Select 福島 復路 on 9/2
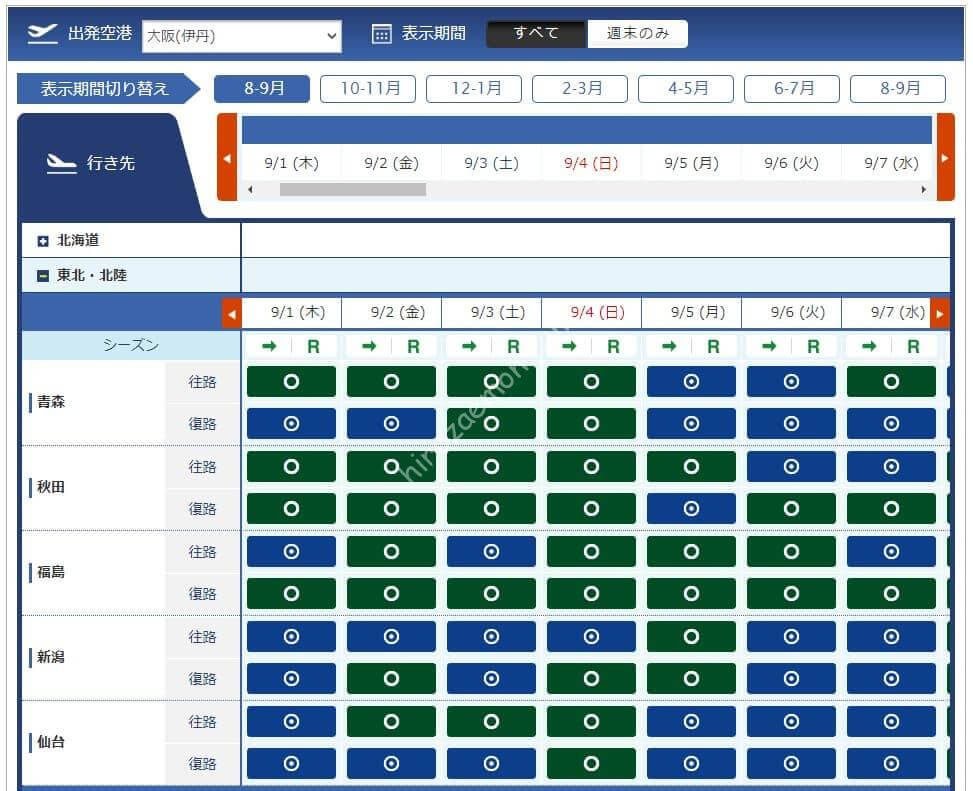 pyautogui.click(x=391, y=594)
